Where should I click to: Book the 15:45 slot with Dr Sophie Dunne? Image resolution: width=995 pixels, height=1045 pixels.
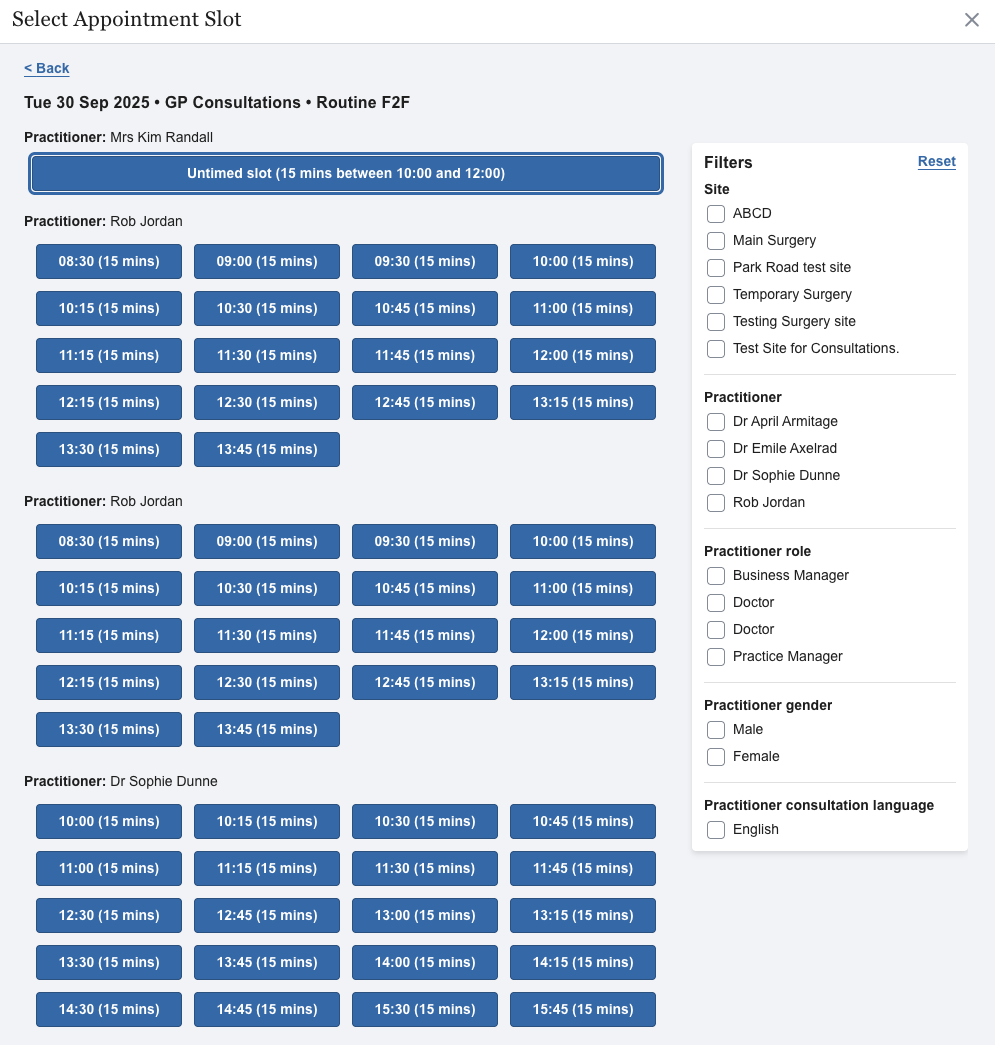[583, 1009]
